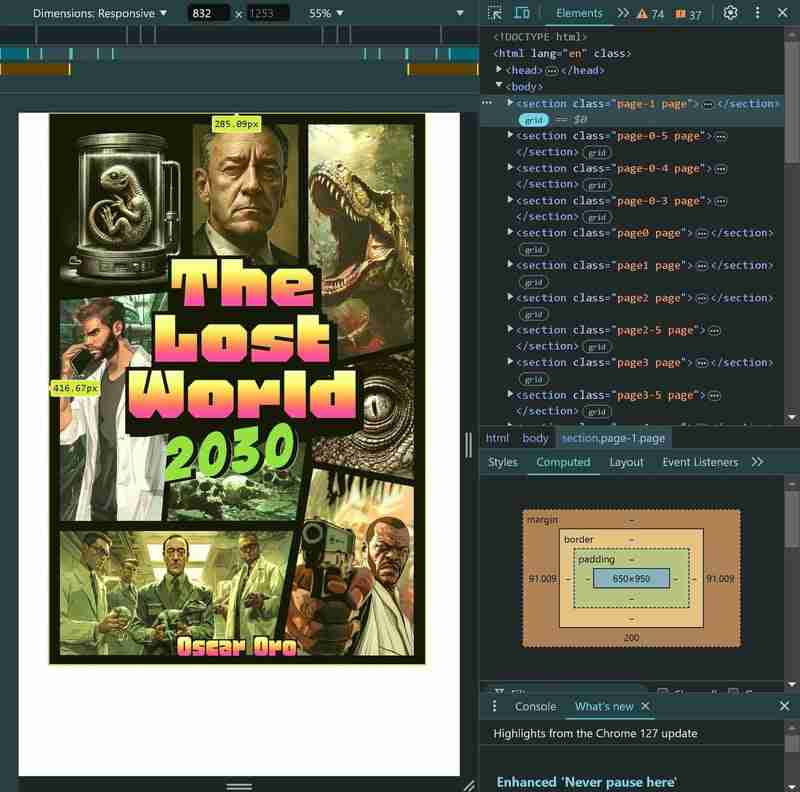The image size is (800, 792).
Task: Collapse the body element triangle
Action: point(499,85)
